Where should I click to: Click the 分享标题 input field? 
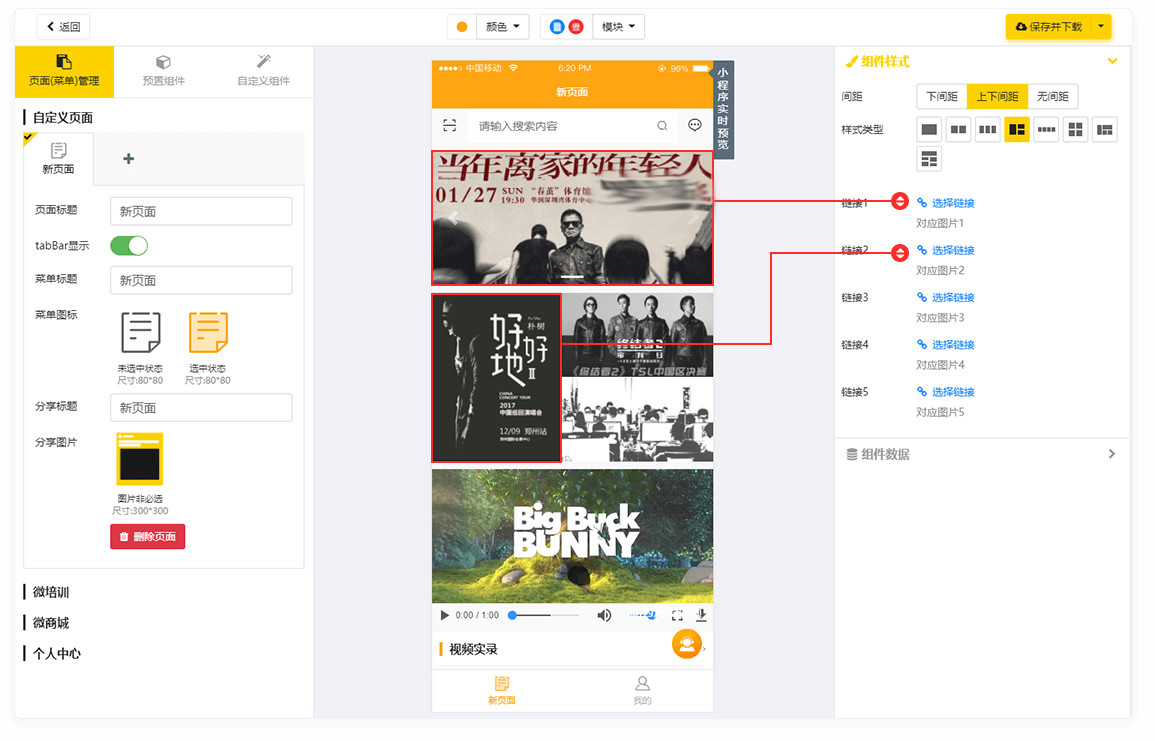point(201,408)
